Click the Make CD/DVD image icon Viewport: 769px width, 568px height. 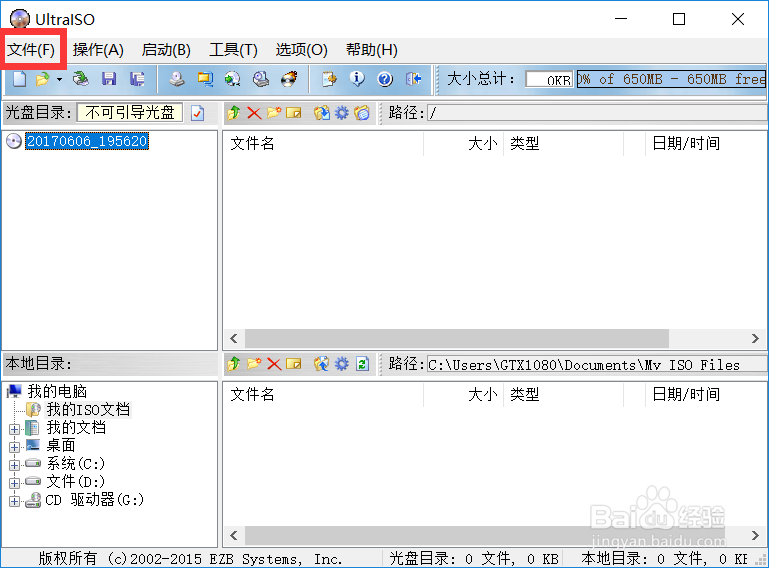coord(177,79)
